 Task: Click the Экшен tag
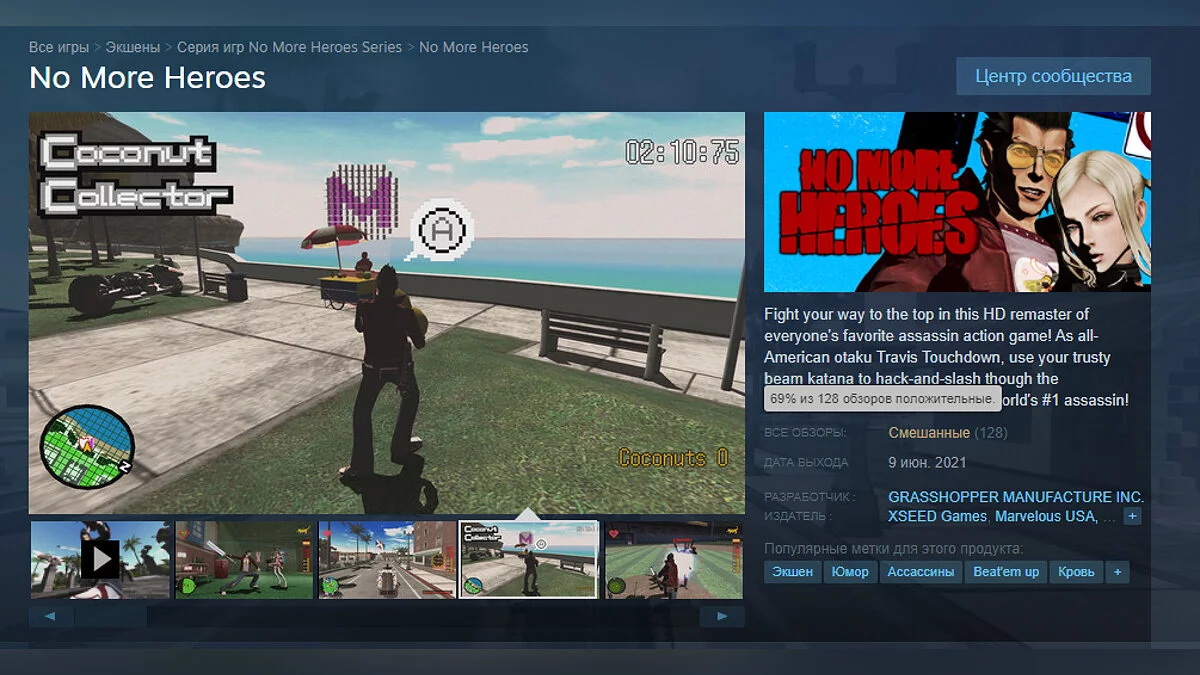793,572
